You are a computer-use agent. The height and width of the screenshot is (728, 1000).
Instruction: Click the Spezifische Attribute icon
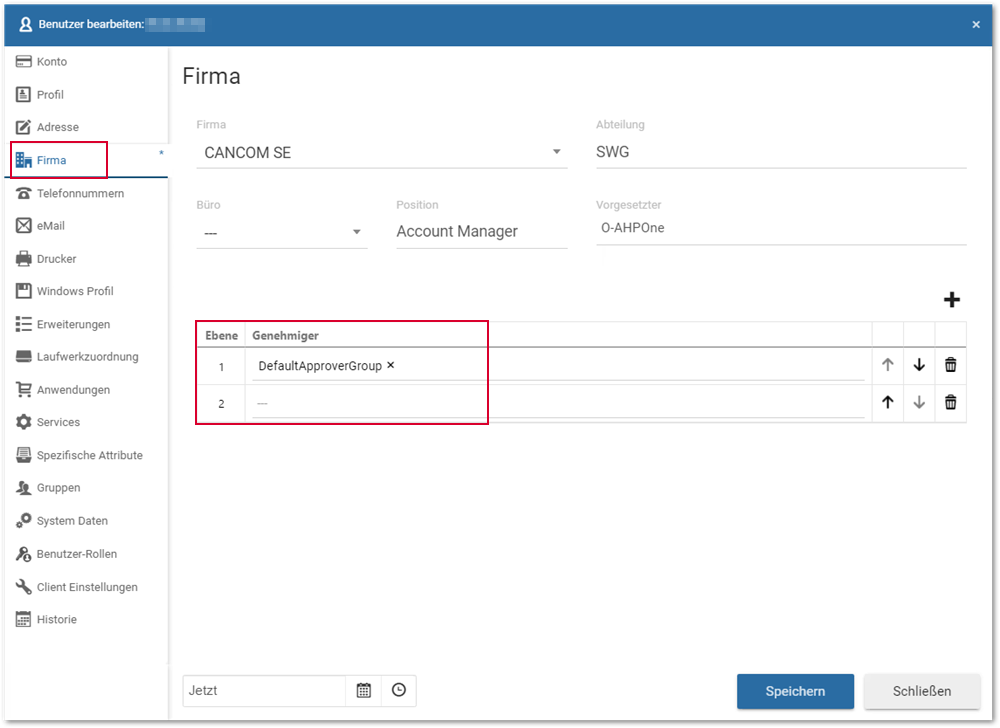24,455
